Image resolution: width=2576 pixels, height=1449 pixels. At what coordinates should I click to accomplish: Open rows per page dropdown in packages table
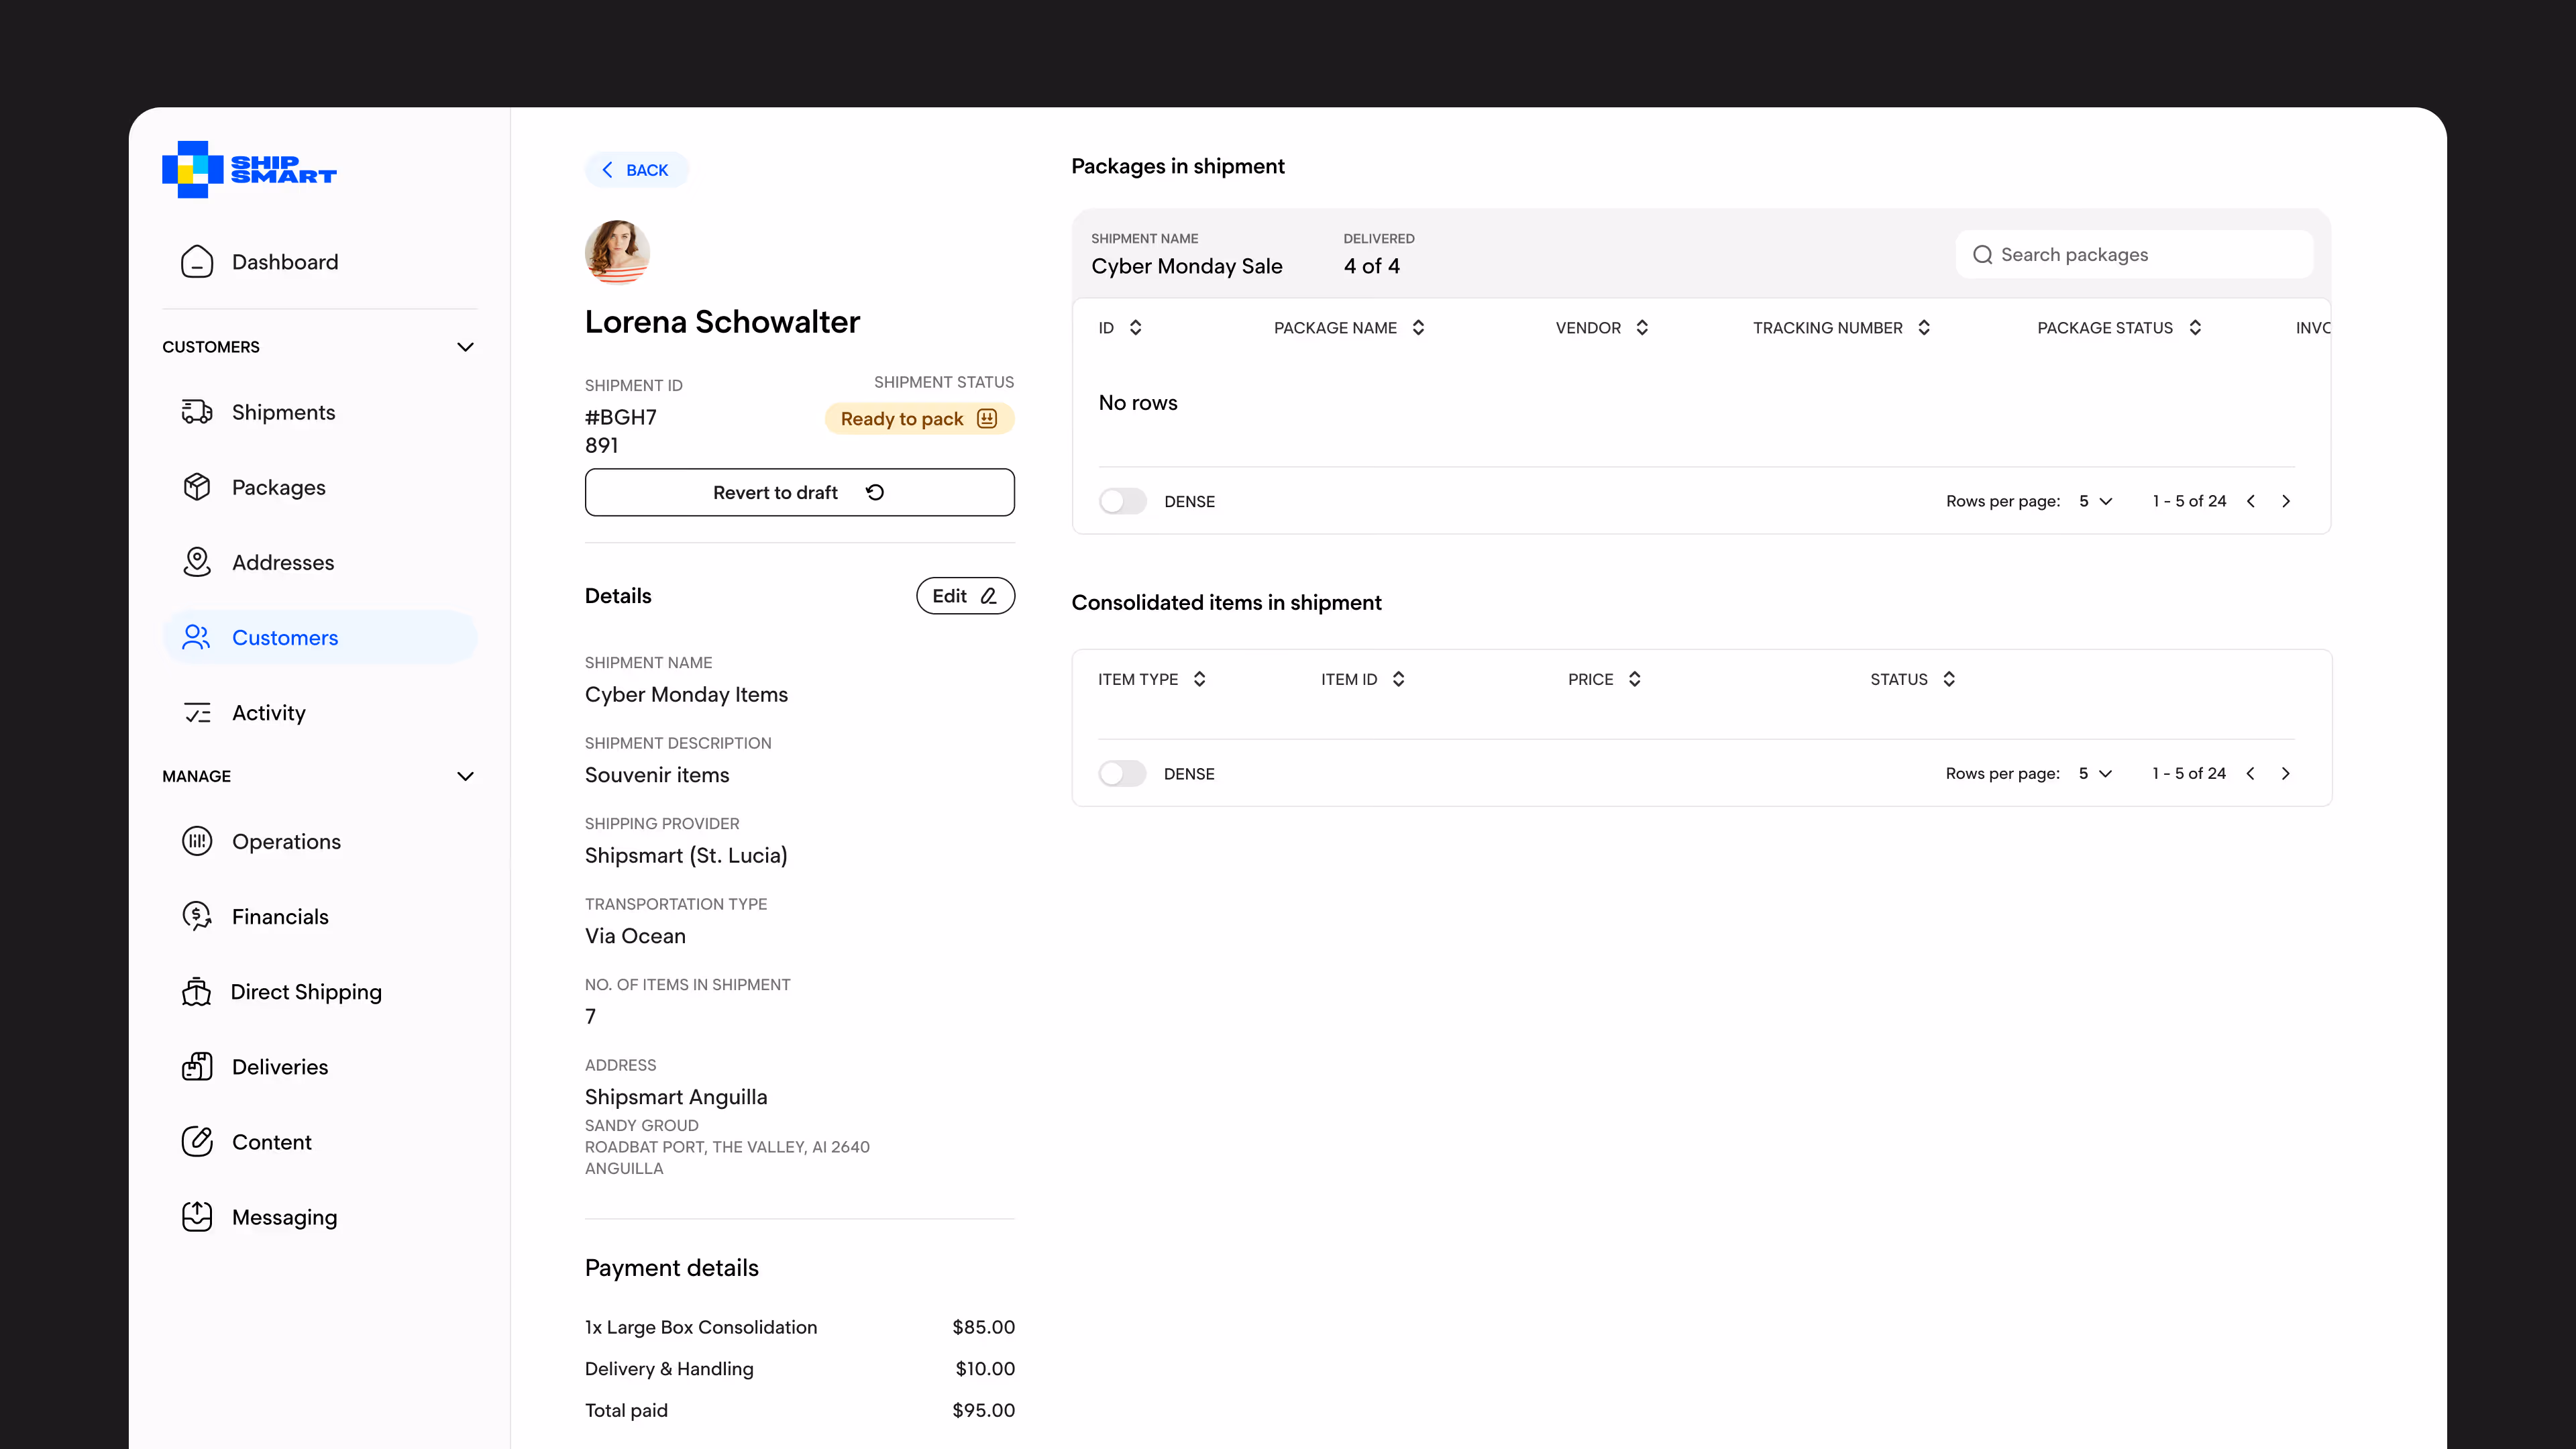point(2095,501)
